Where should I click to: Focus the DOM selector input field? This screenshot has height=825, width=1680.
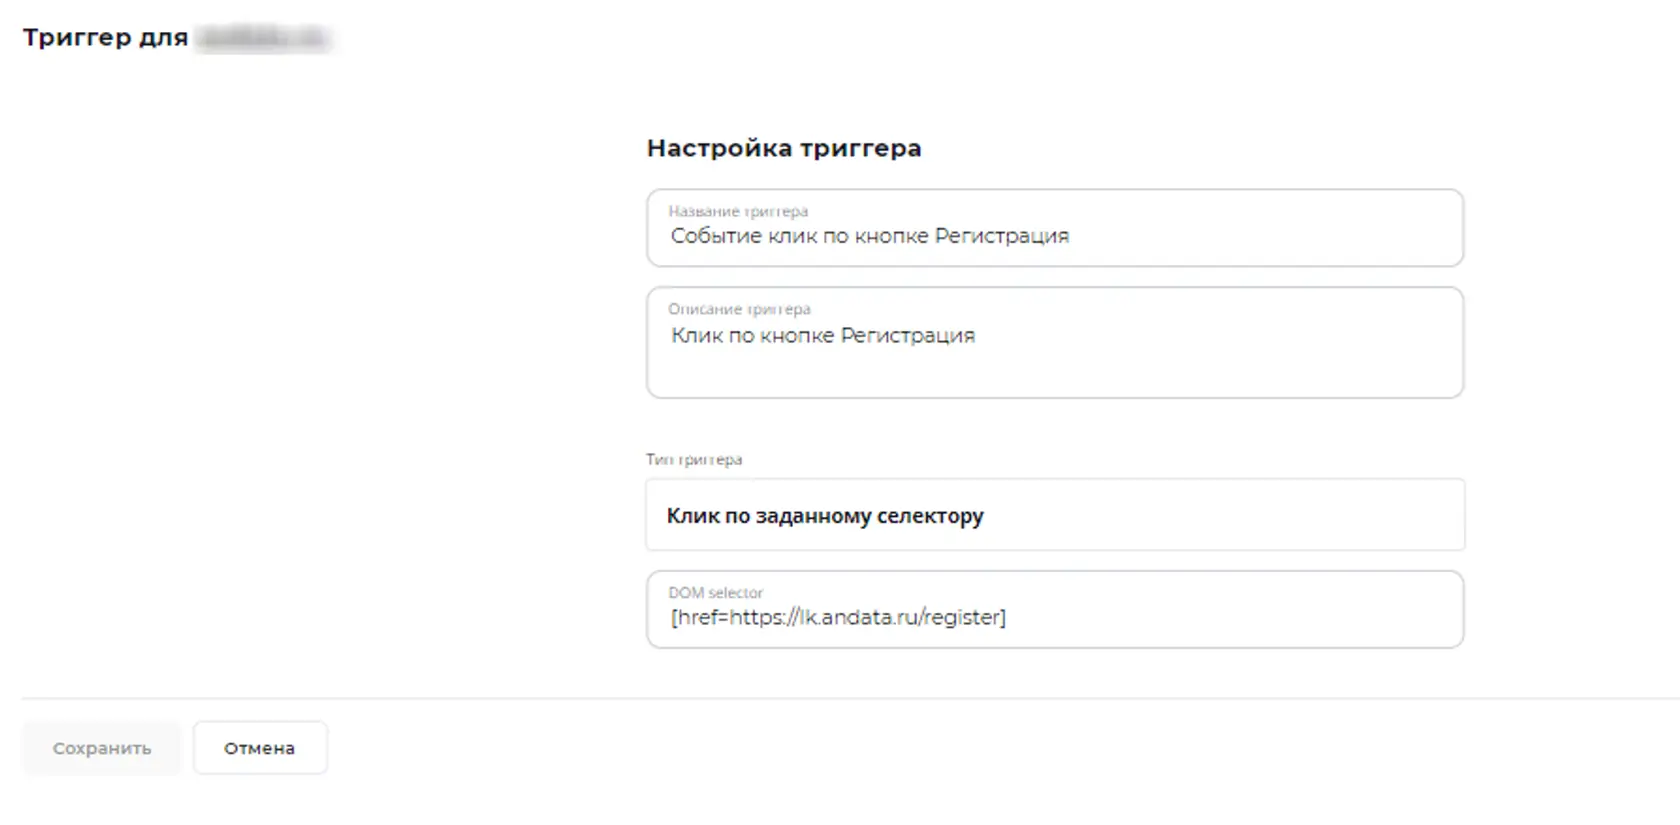(1055, 609)
